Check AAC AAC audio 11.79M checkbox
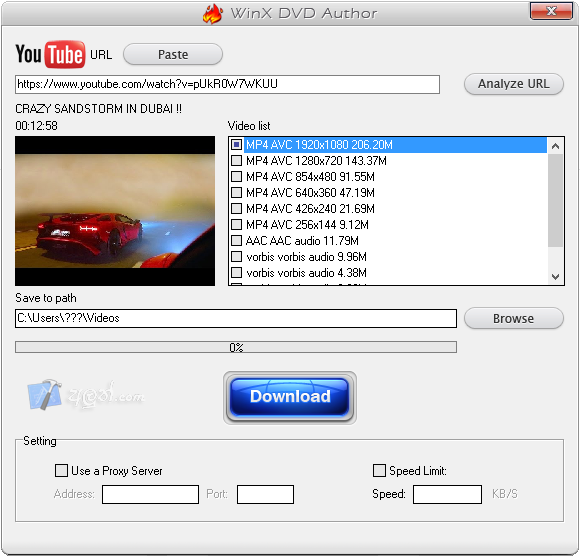Viewport: 580px width, 557px height. [237, 240]
